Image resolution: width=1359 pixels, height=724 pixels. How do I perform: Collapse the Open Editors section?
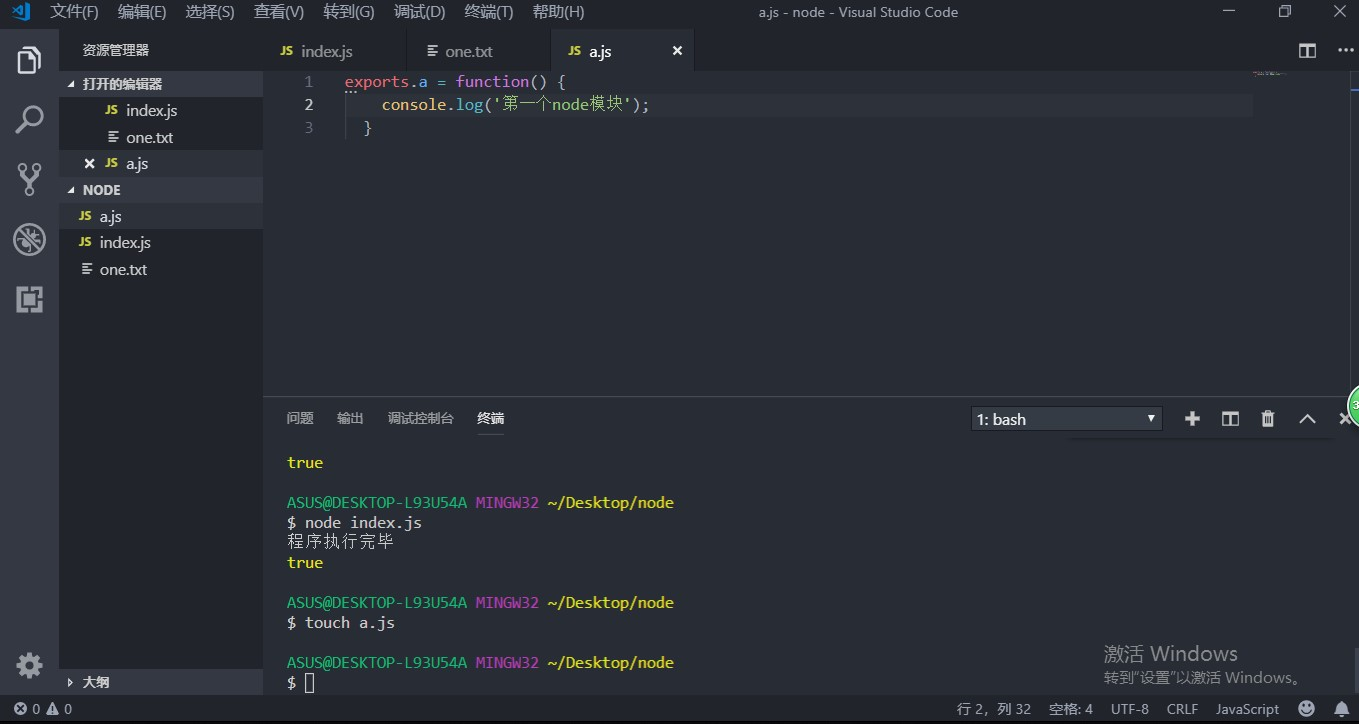(161, 84)
